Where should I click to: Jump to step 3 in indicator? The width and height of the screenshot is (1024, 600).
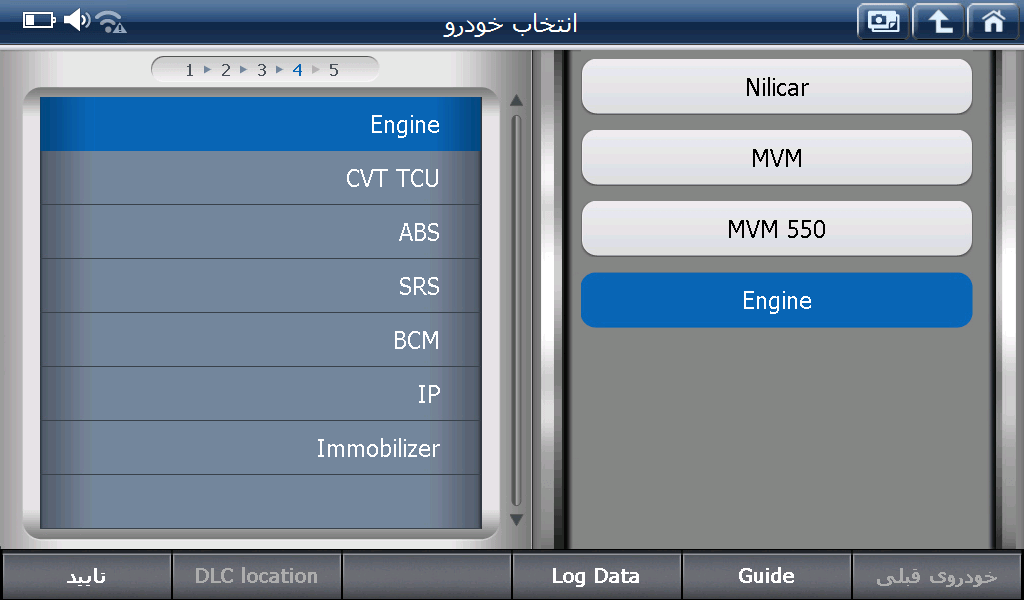[x=261, y=70]
